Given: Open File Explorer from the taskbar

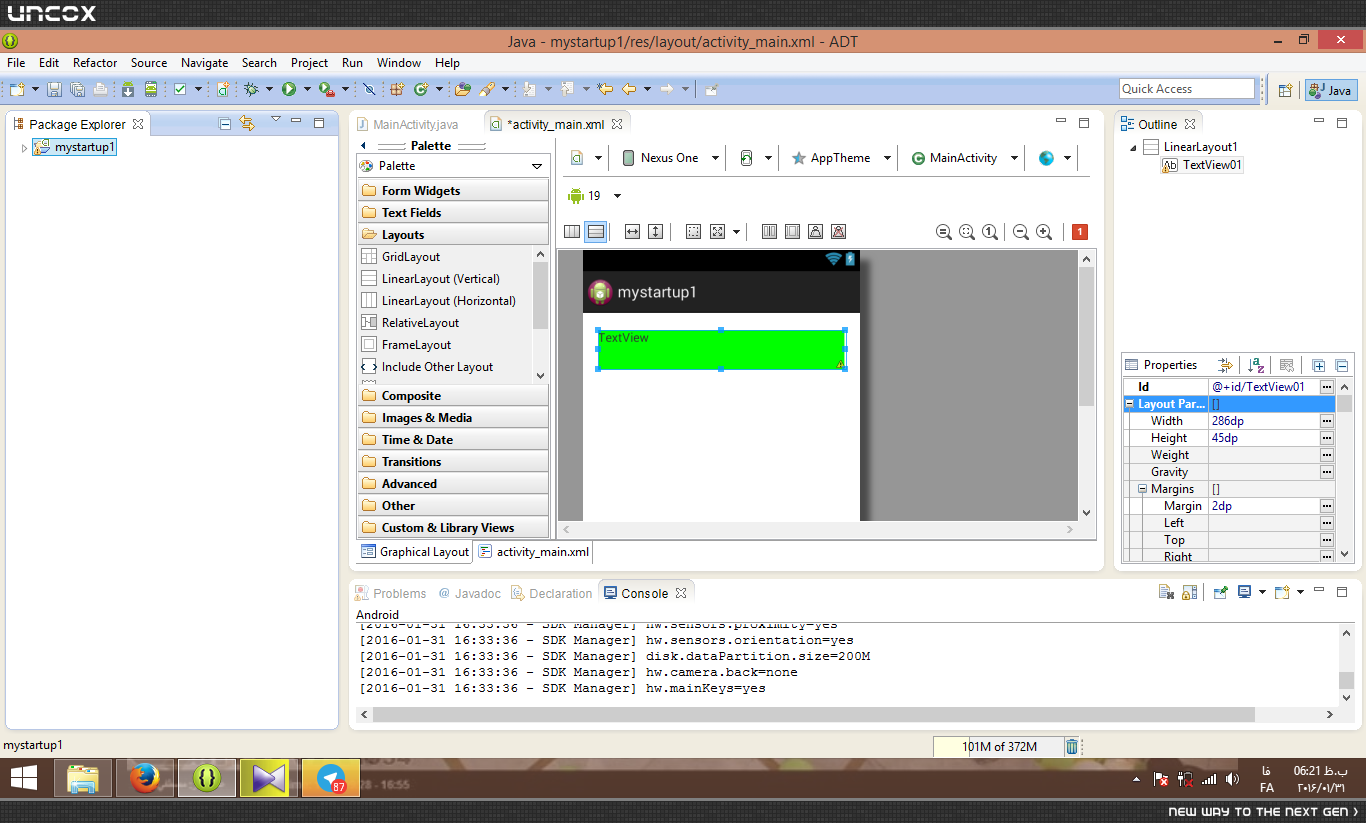Looking at the screenshot, I should tap(84, 777).
